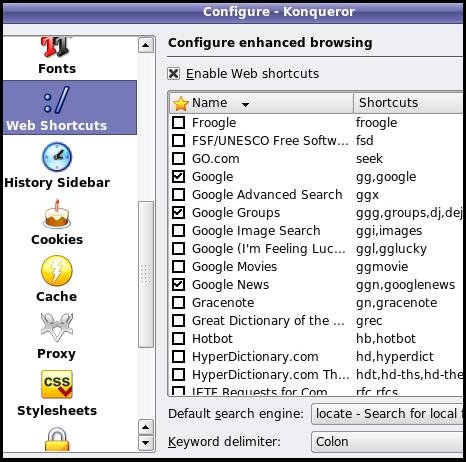Open the padlock icon below Stylesheets
The image size is (466, 462).
(57, 439)
